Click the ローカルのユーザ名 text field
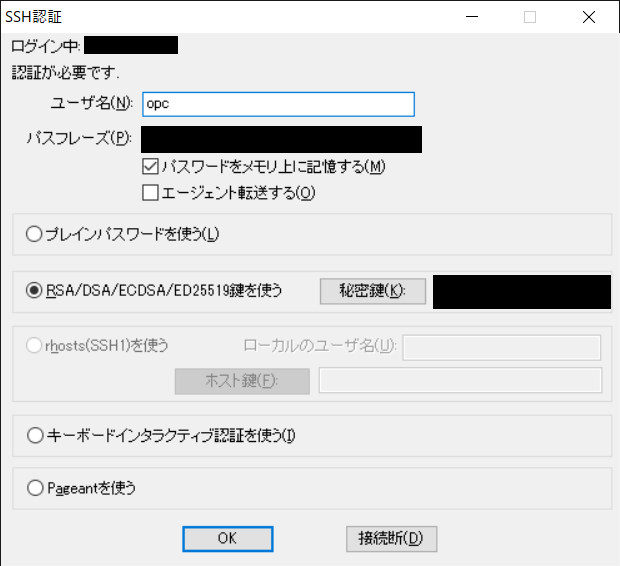The image size is (620, 566). click(x=501, y=347)
